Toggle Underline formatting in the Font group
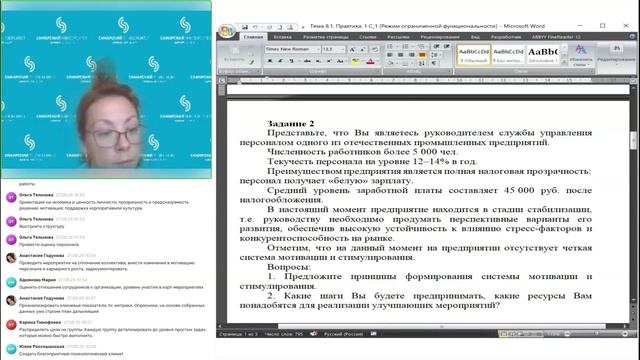This screenshot has height=360, width=640. coord(291,61)
